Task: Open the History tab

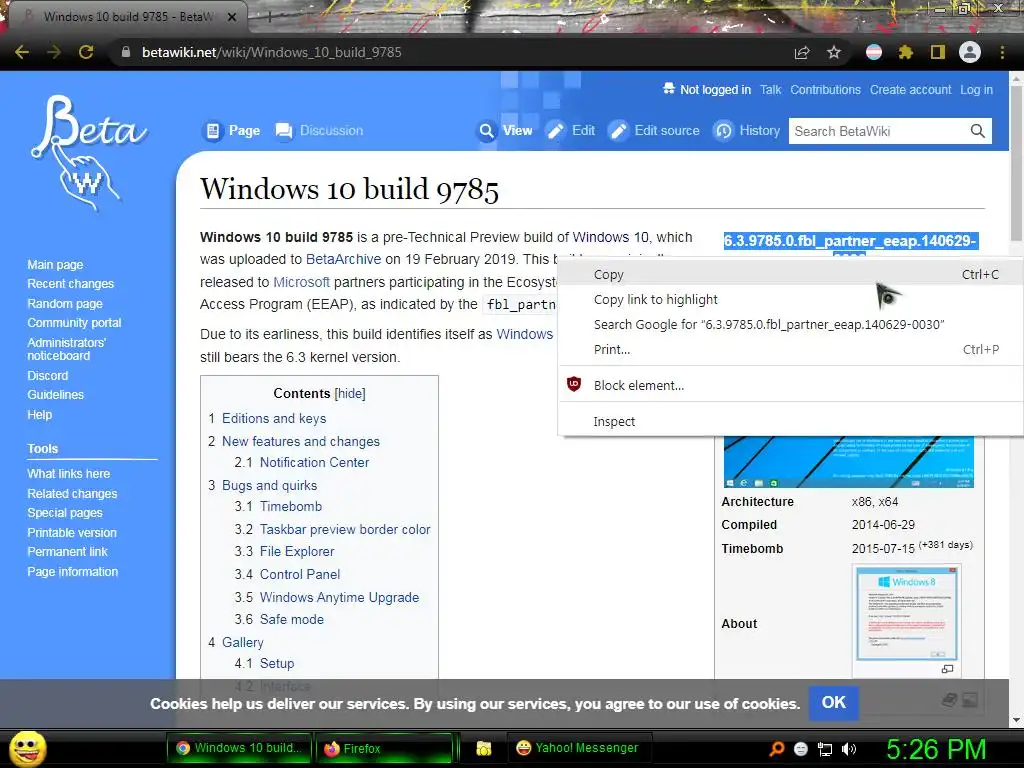Action: 747,131
